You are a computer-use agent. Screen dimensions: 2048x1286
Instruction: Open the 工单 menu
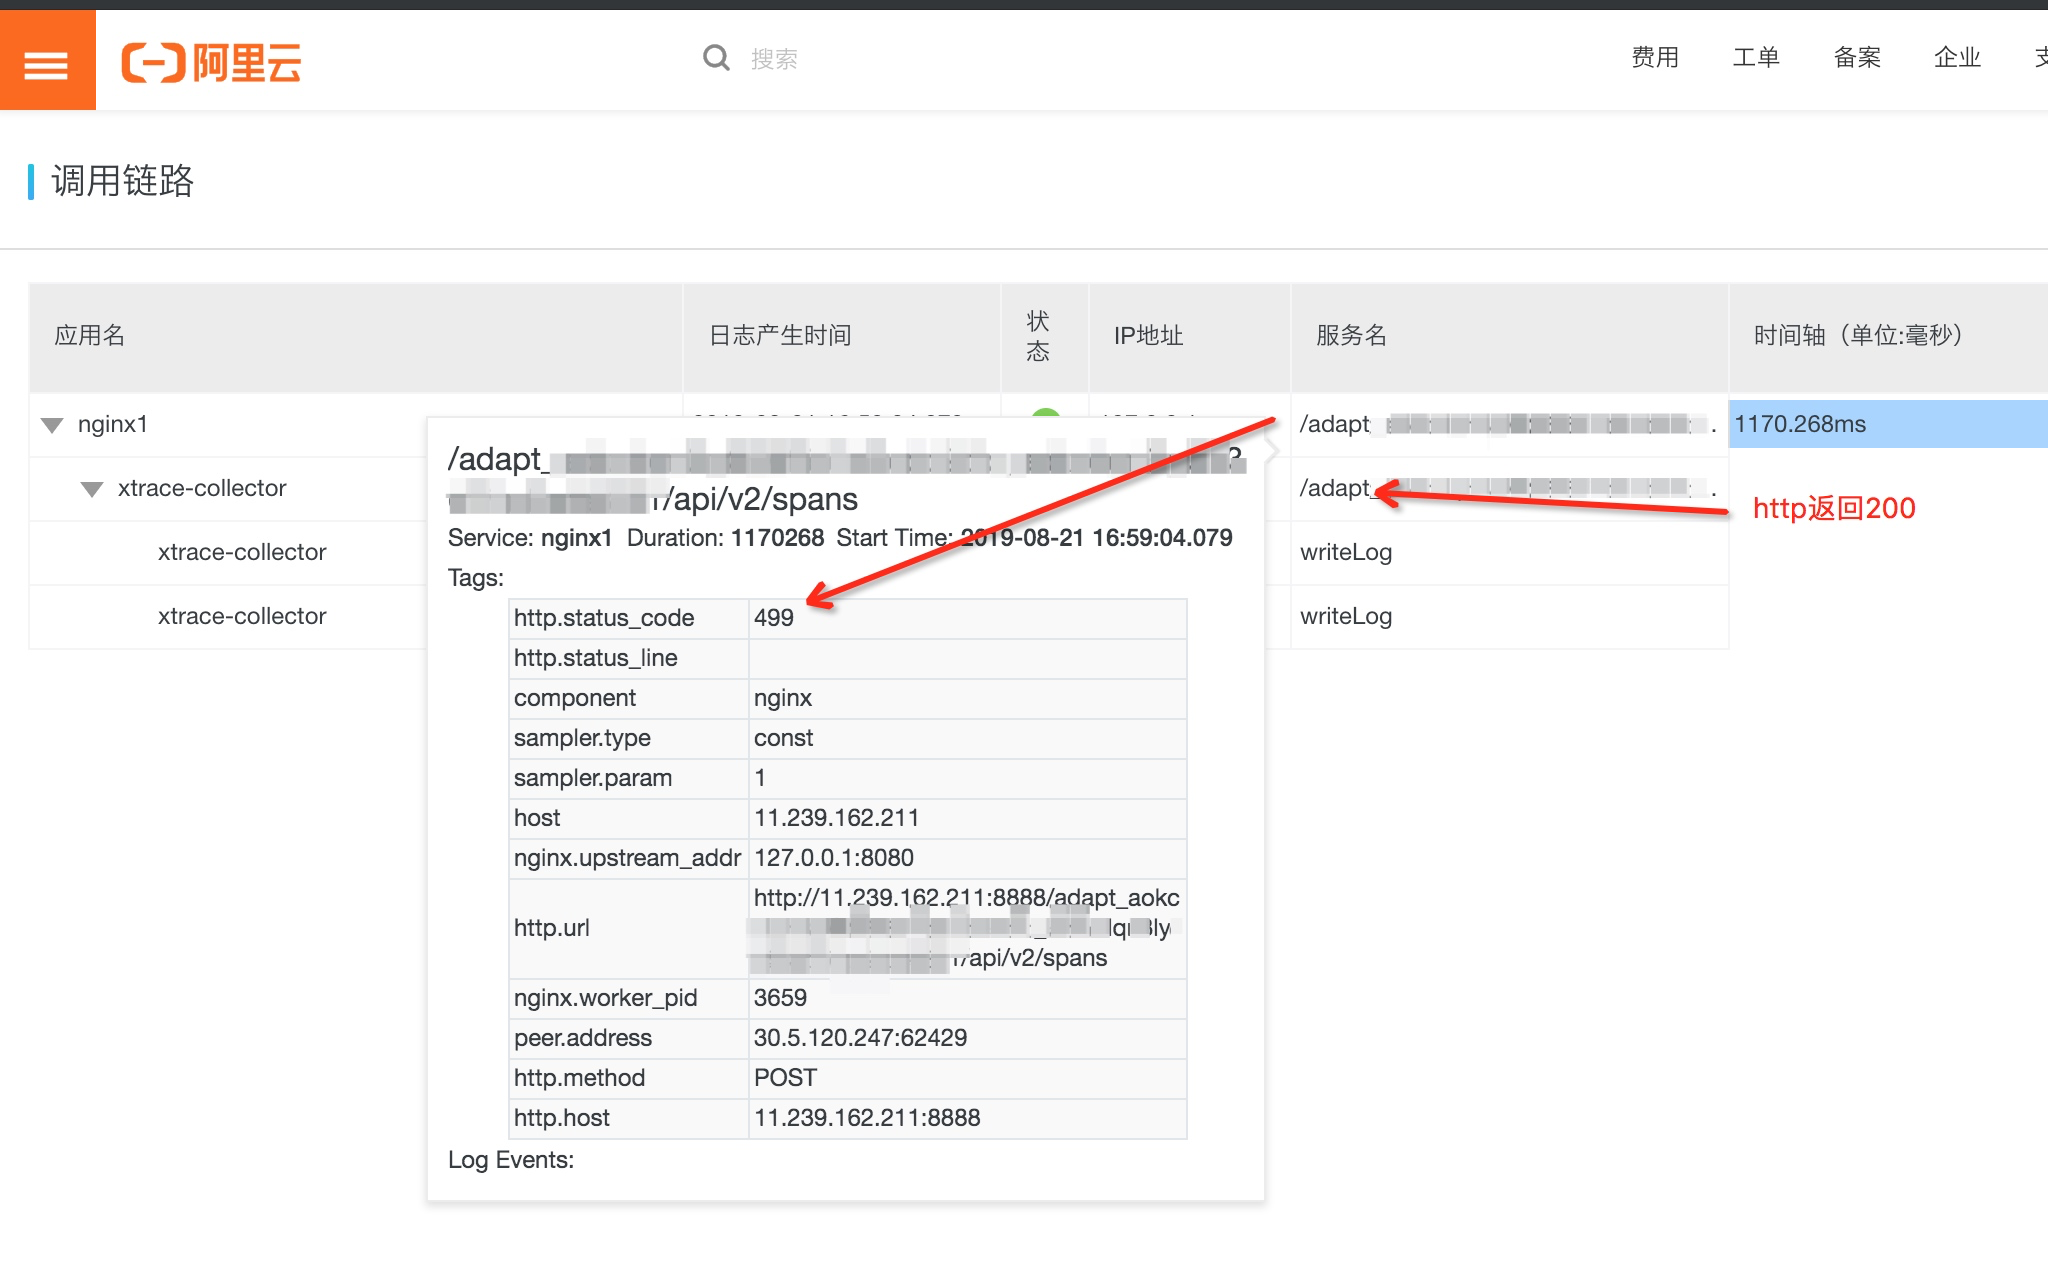pyautogui.click(x=1756, y=58)
